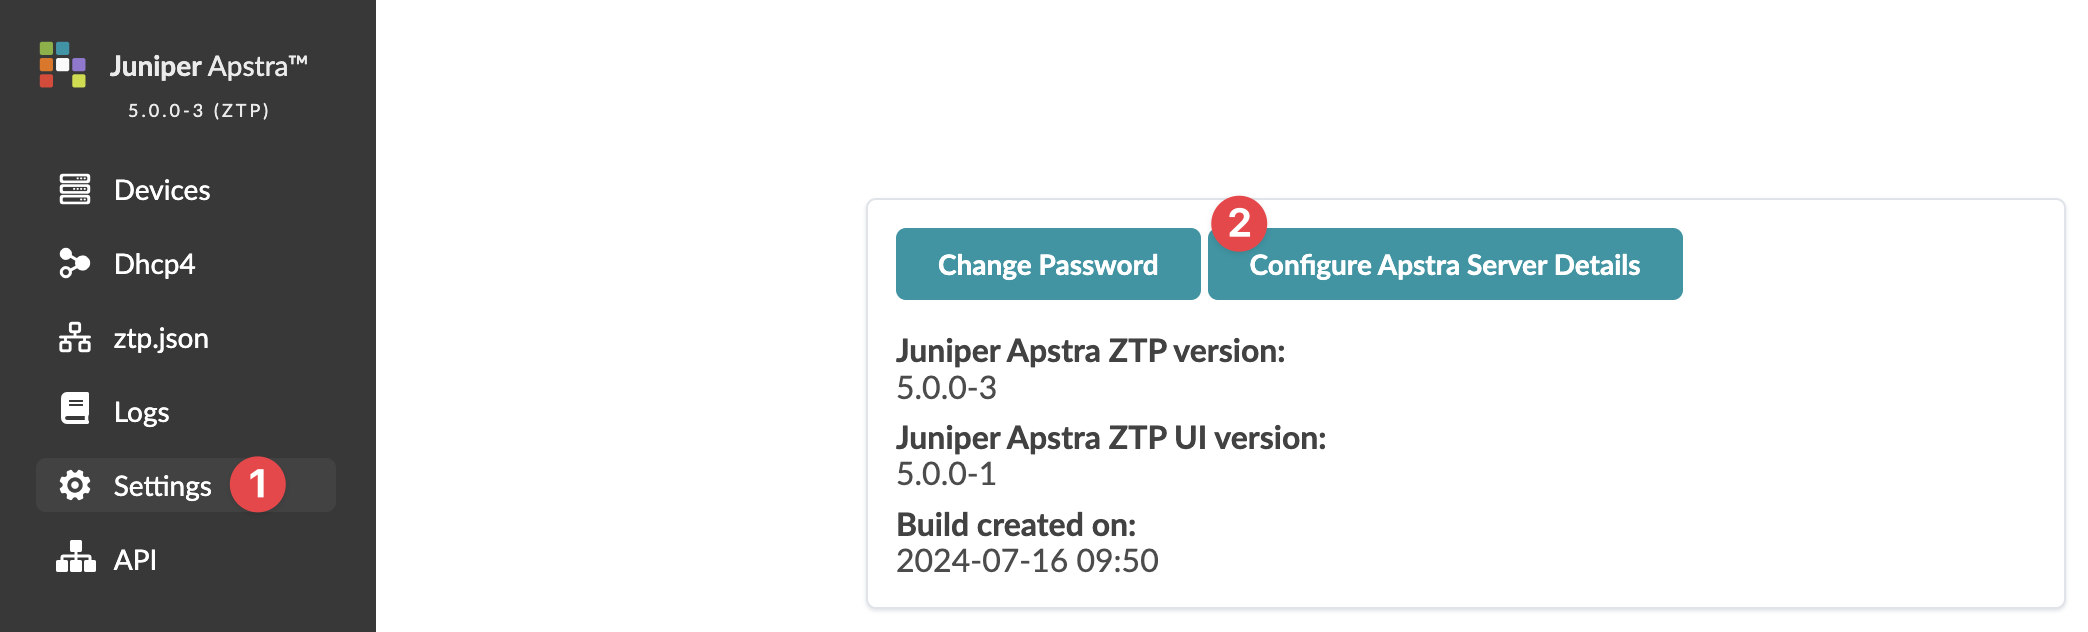
Task: Click the 5.0.0-3 (ZTP) sidebar version text
Action: (199, 111)
